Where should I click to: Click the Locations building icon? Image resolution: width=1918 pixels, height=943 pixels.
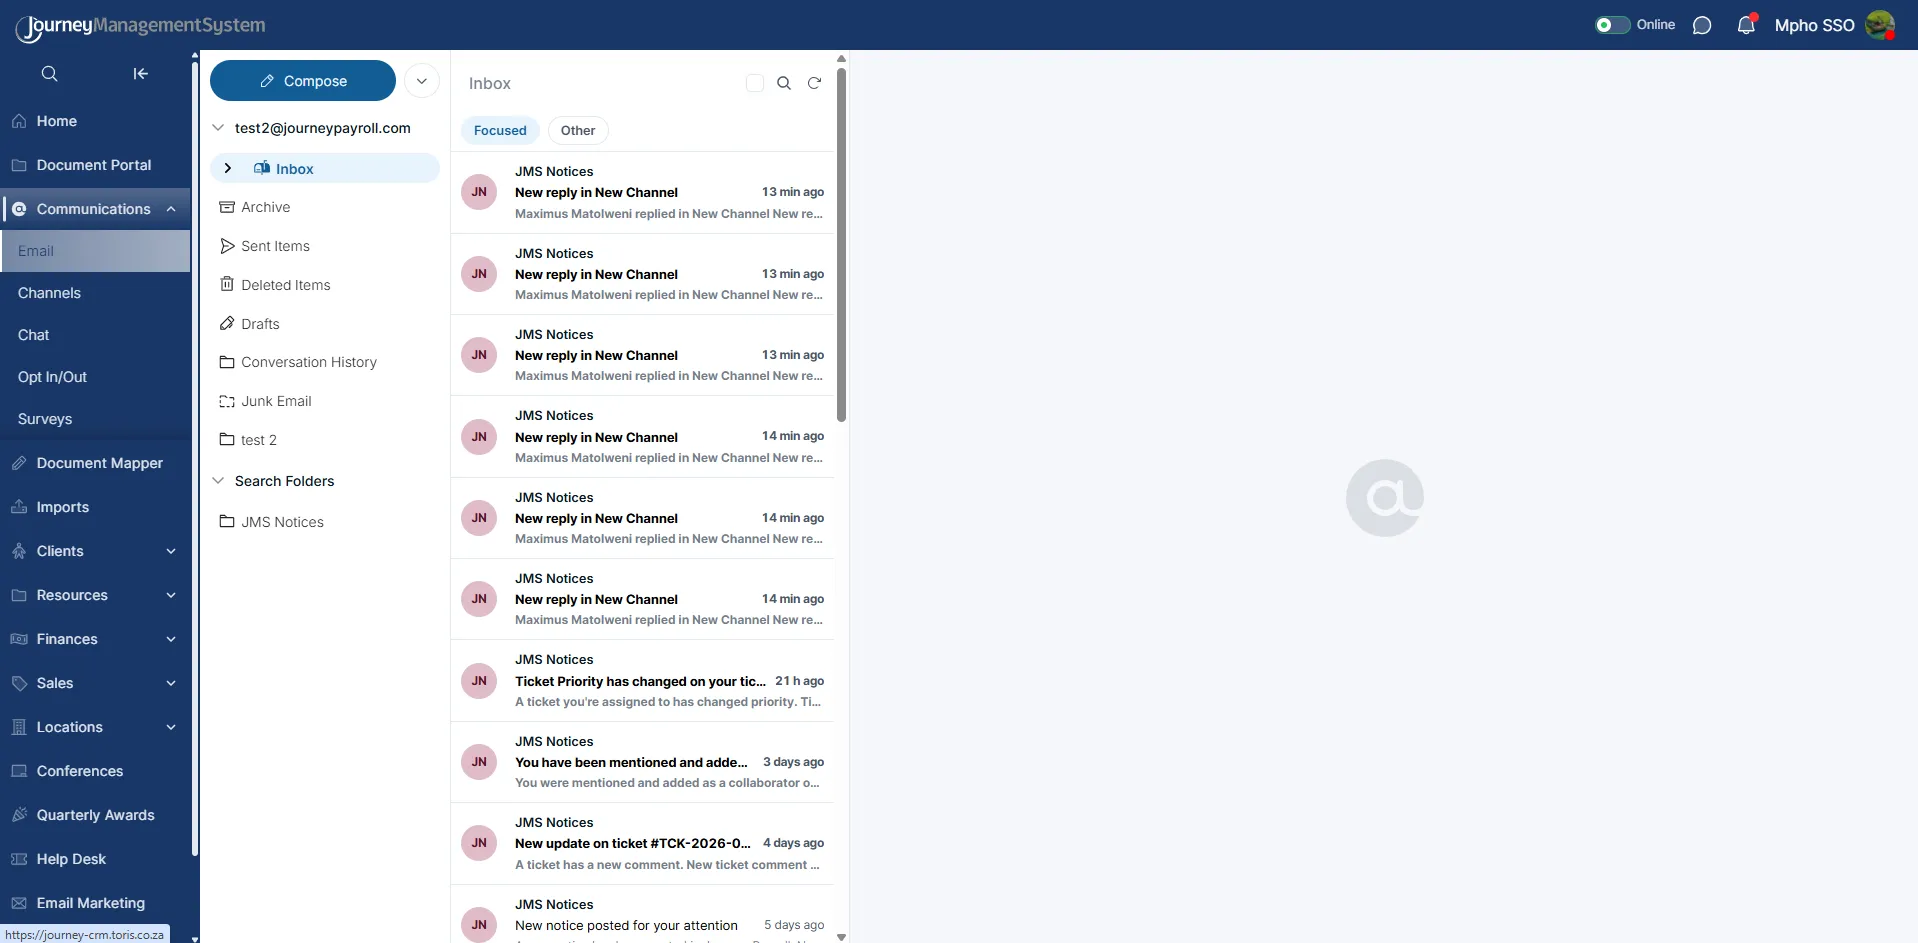tap(19, 727)
